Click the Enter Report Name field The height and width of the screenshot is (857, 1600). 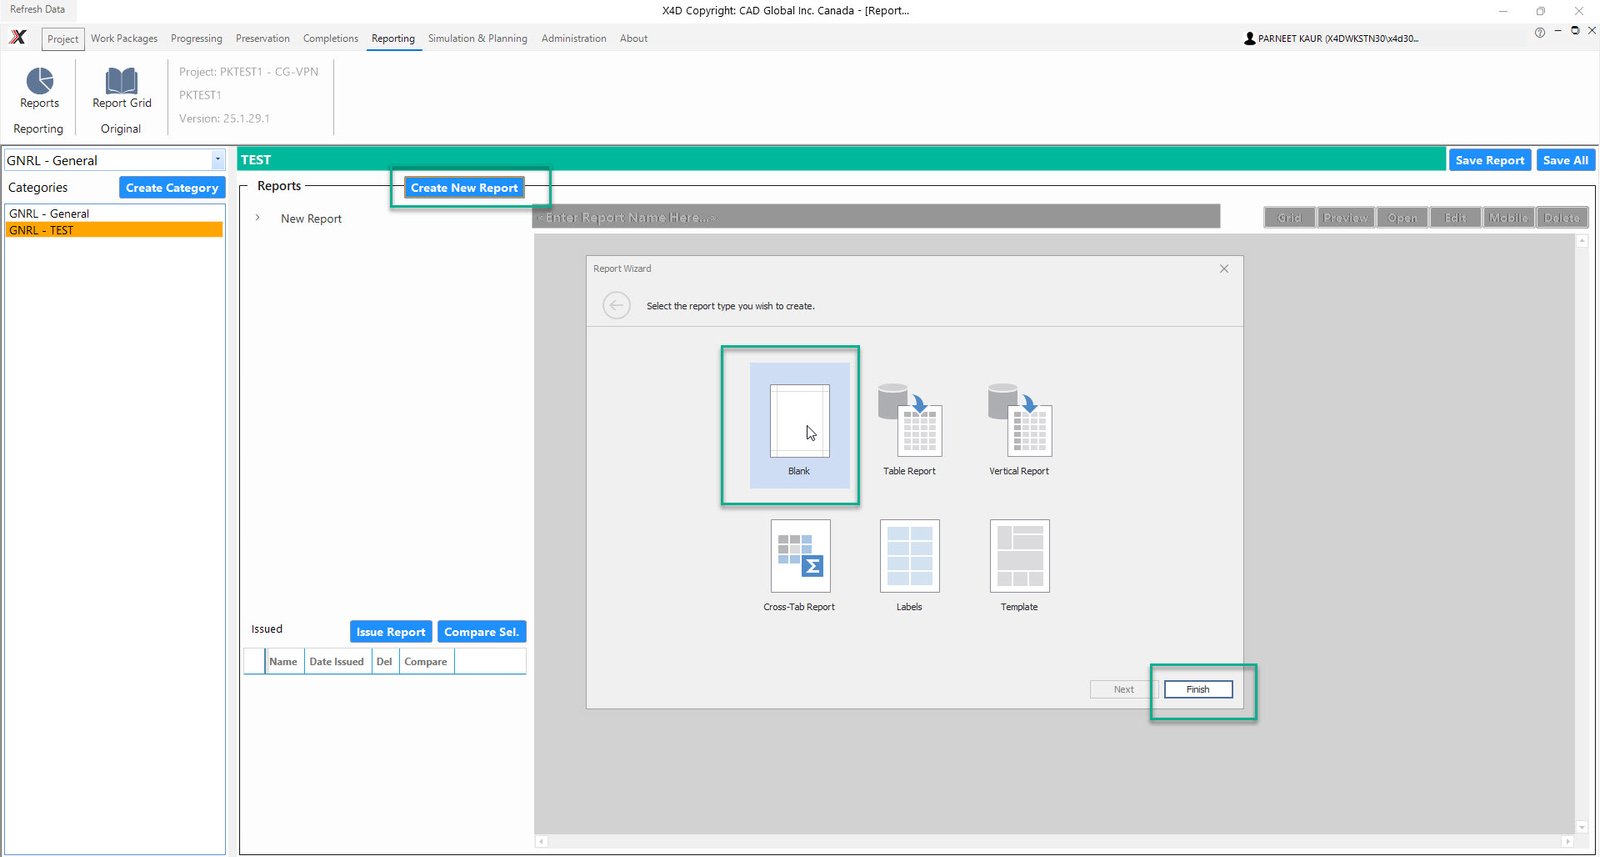point(875,217)
